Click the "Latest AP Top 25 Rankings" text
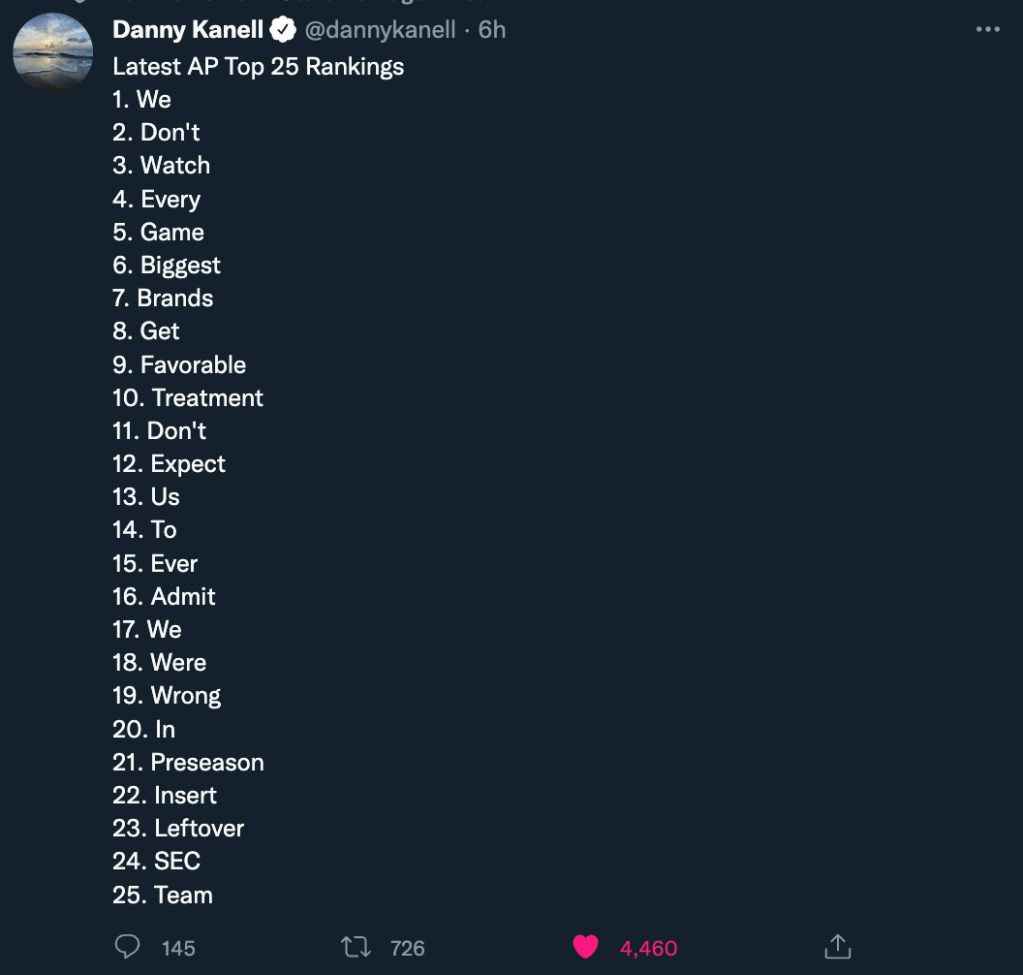This screenshot has width=1023, height=975. point(258,67)
